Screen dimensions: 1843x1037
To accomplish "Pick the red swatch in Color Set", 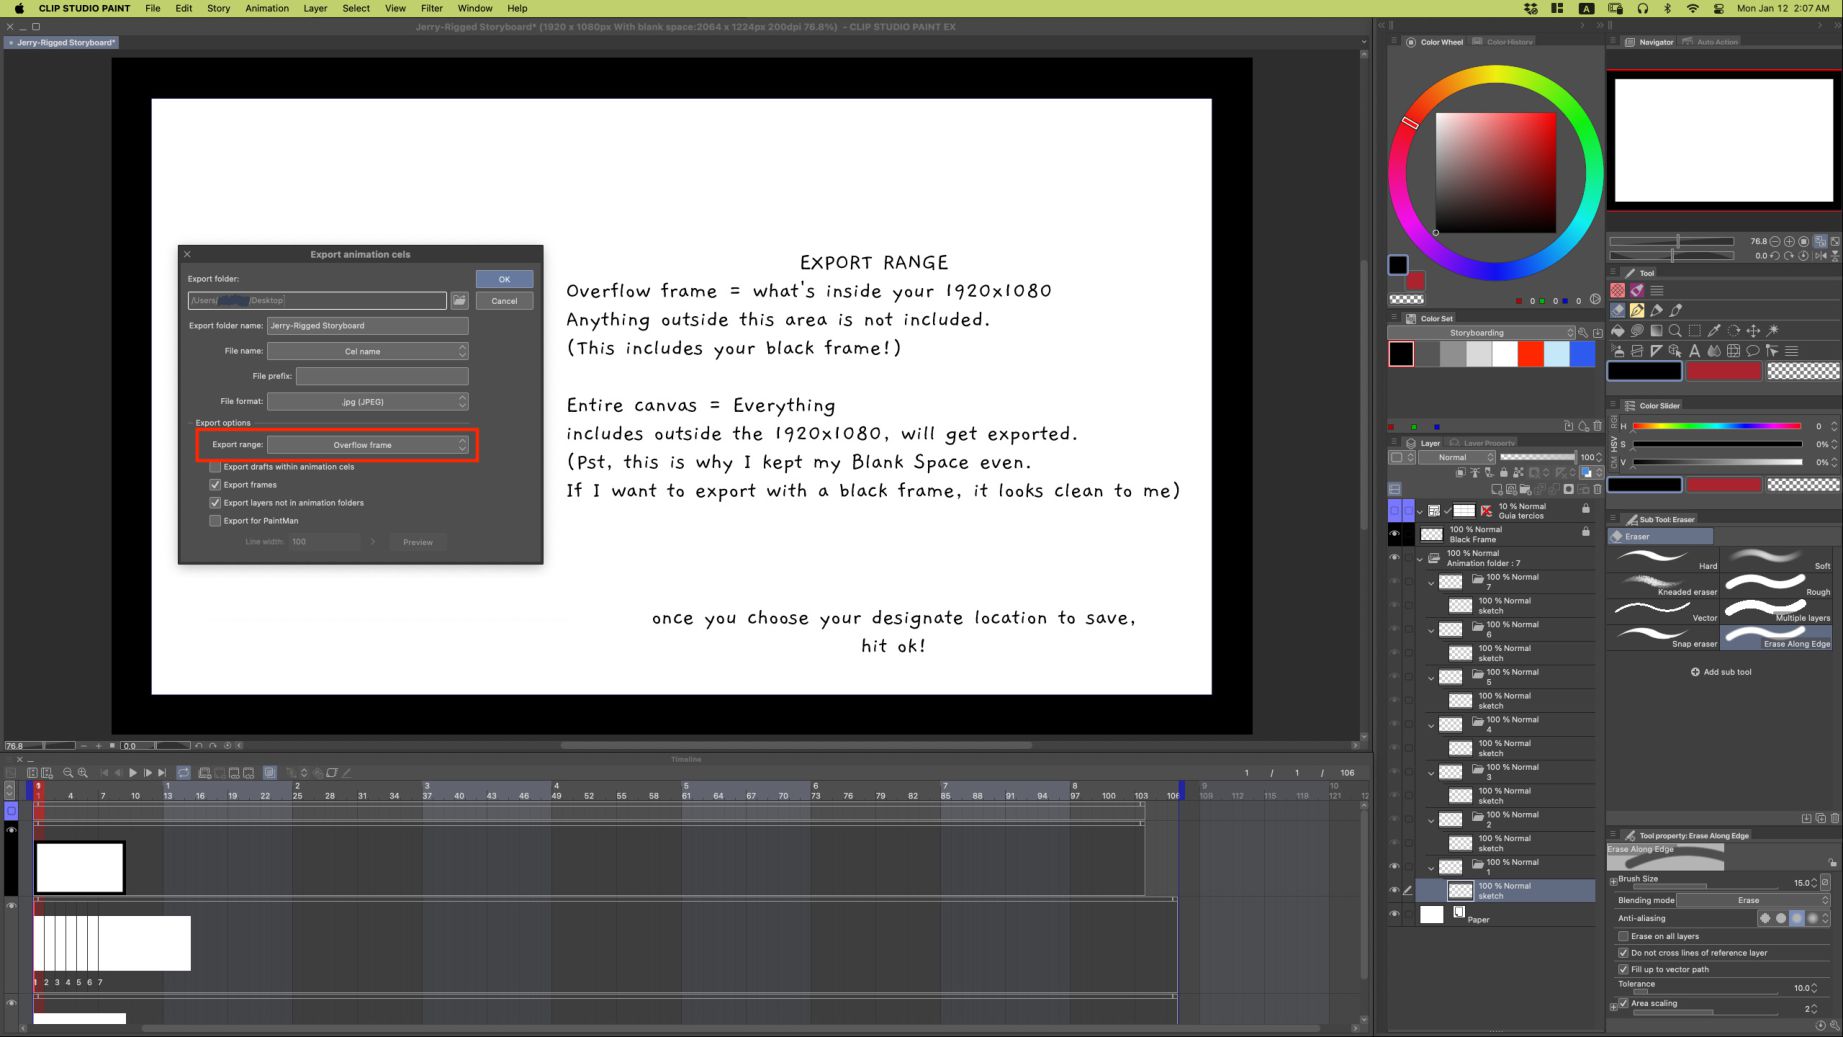I will coord(1530,354).
